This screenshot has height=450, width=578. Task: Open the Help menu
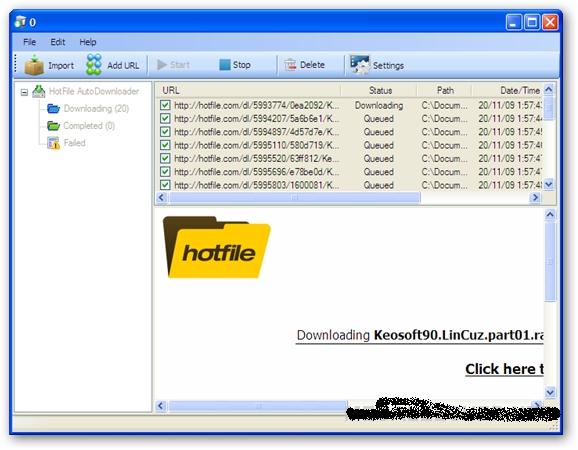(x=88, y=42)
